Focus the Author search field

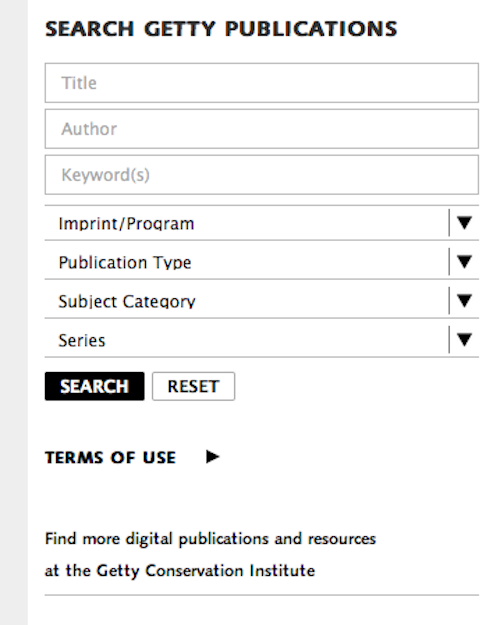click(x=262, y=129)
